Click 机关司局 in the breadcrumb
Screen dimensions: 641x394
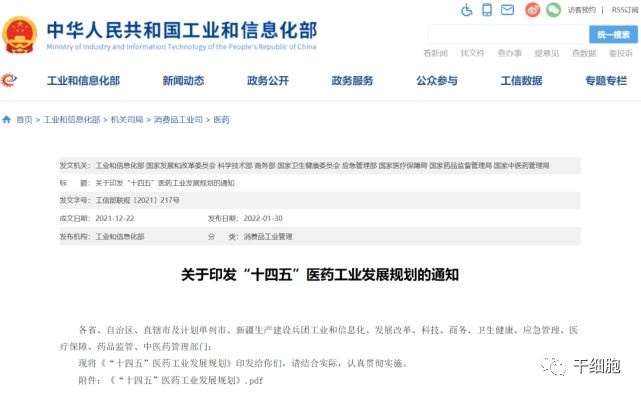(127, 120)
